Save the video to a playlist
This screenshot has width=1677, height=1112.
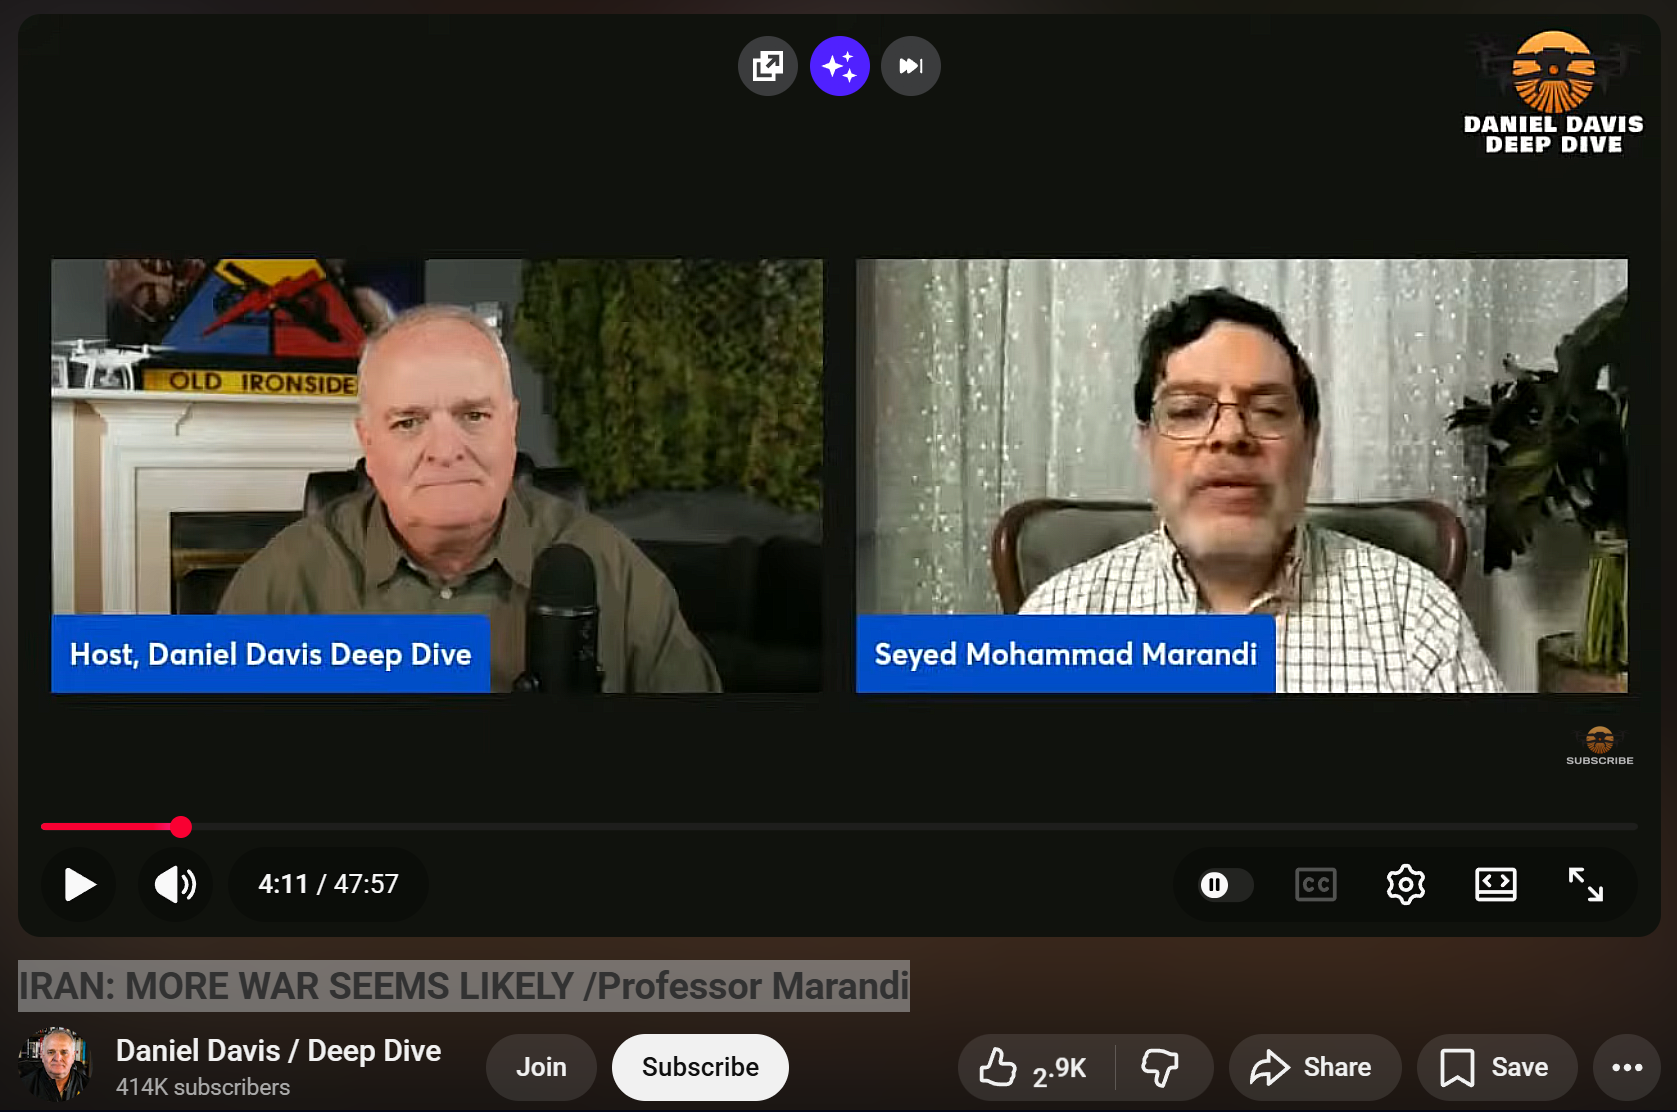(x=1496, y=1067)
